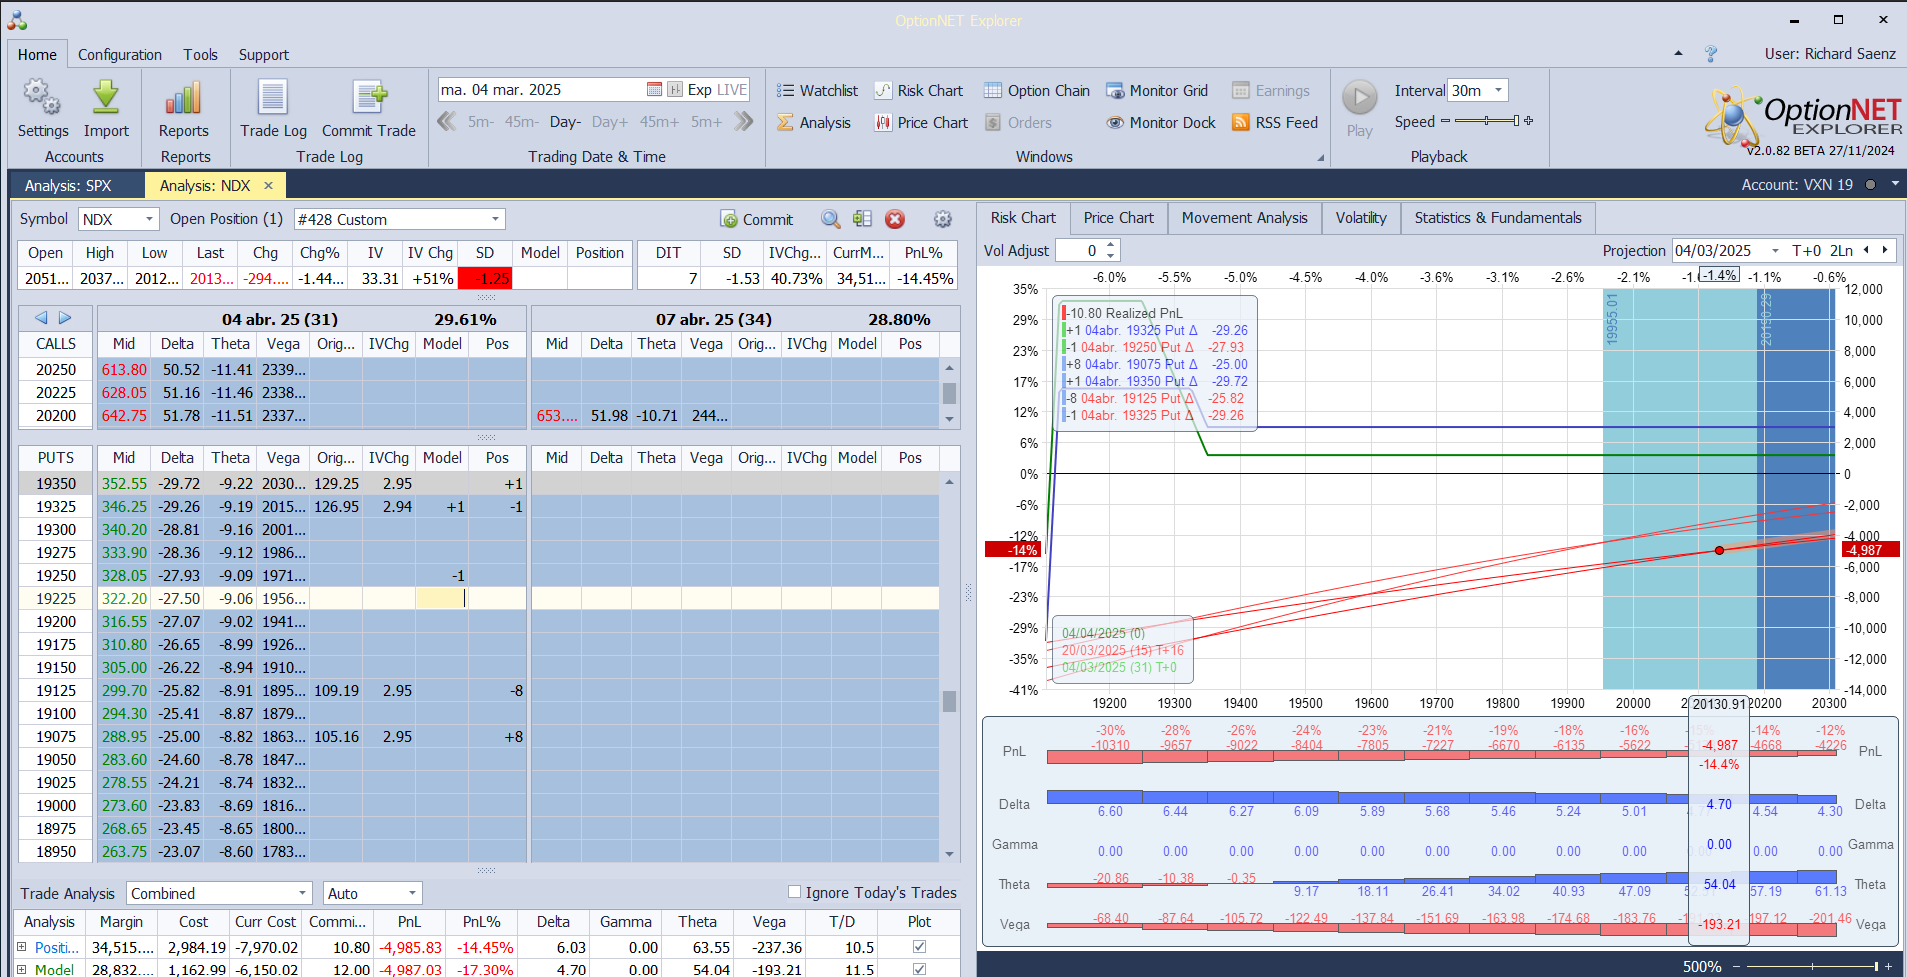Click the help question mark icon
Viewport: 1907px width, 977px height.
click(x=1711, y=54)
